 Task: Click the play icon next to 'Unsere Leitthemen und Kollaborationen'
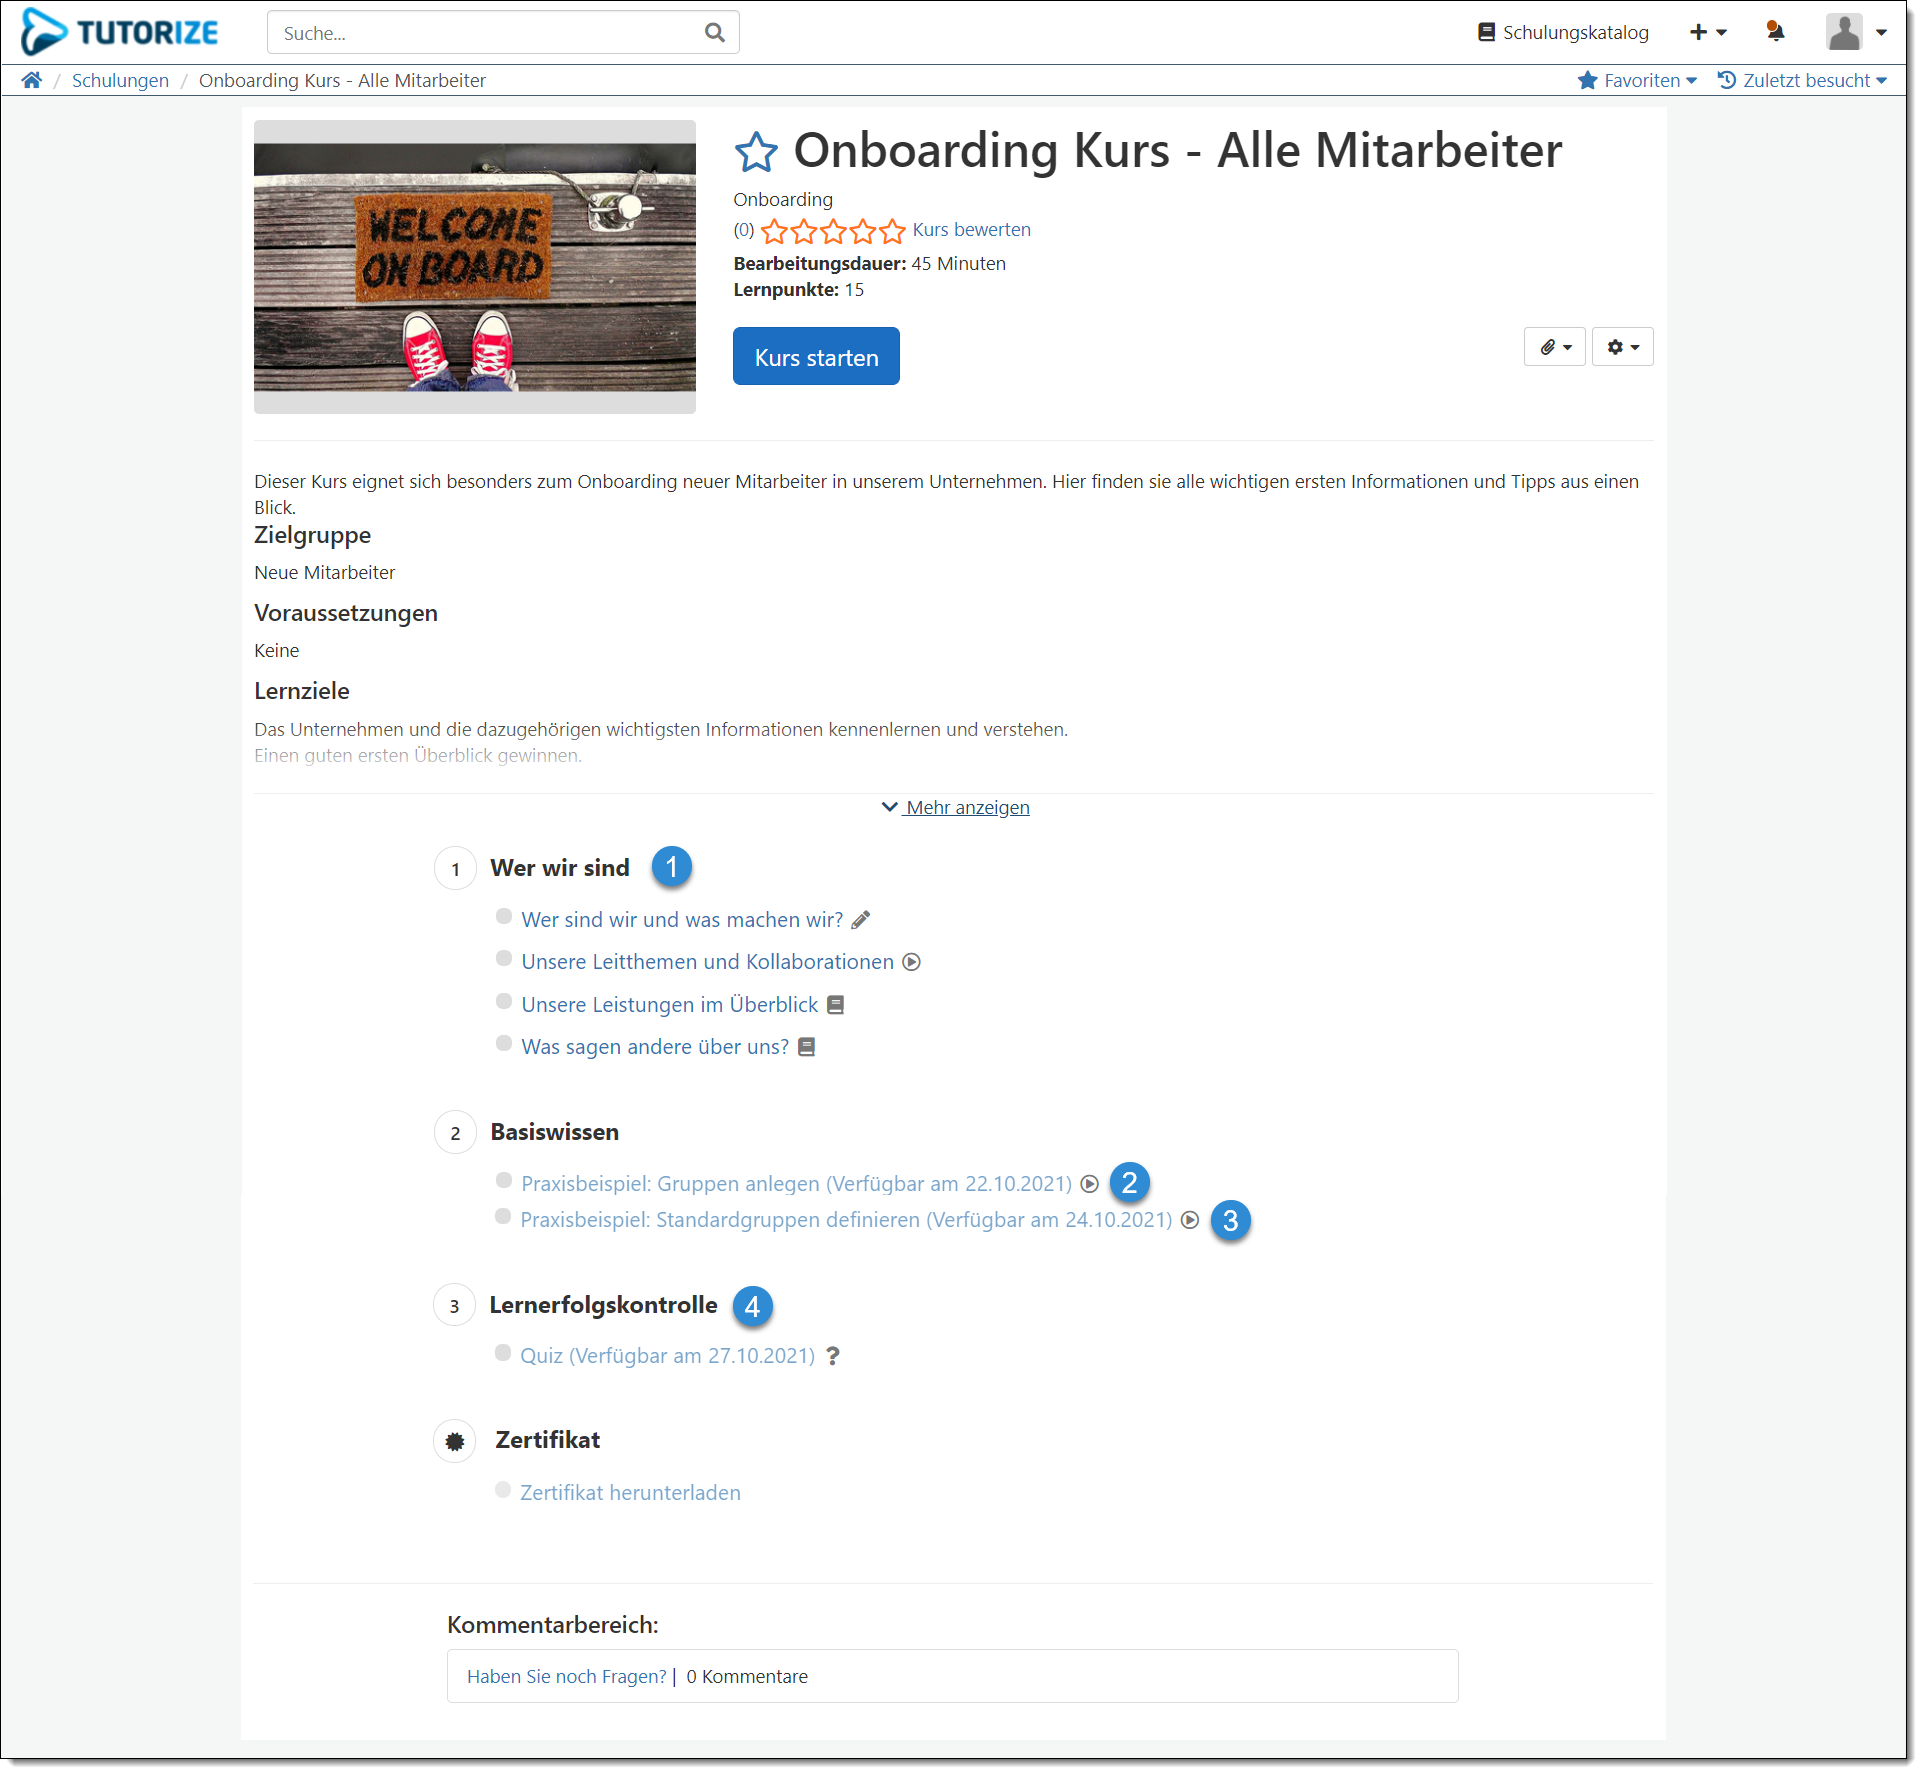tap(911, 962)
